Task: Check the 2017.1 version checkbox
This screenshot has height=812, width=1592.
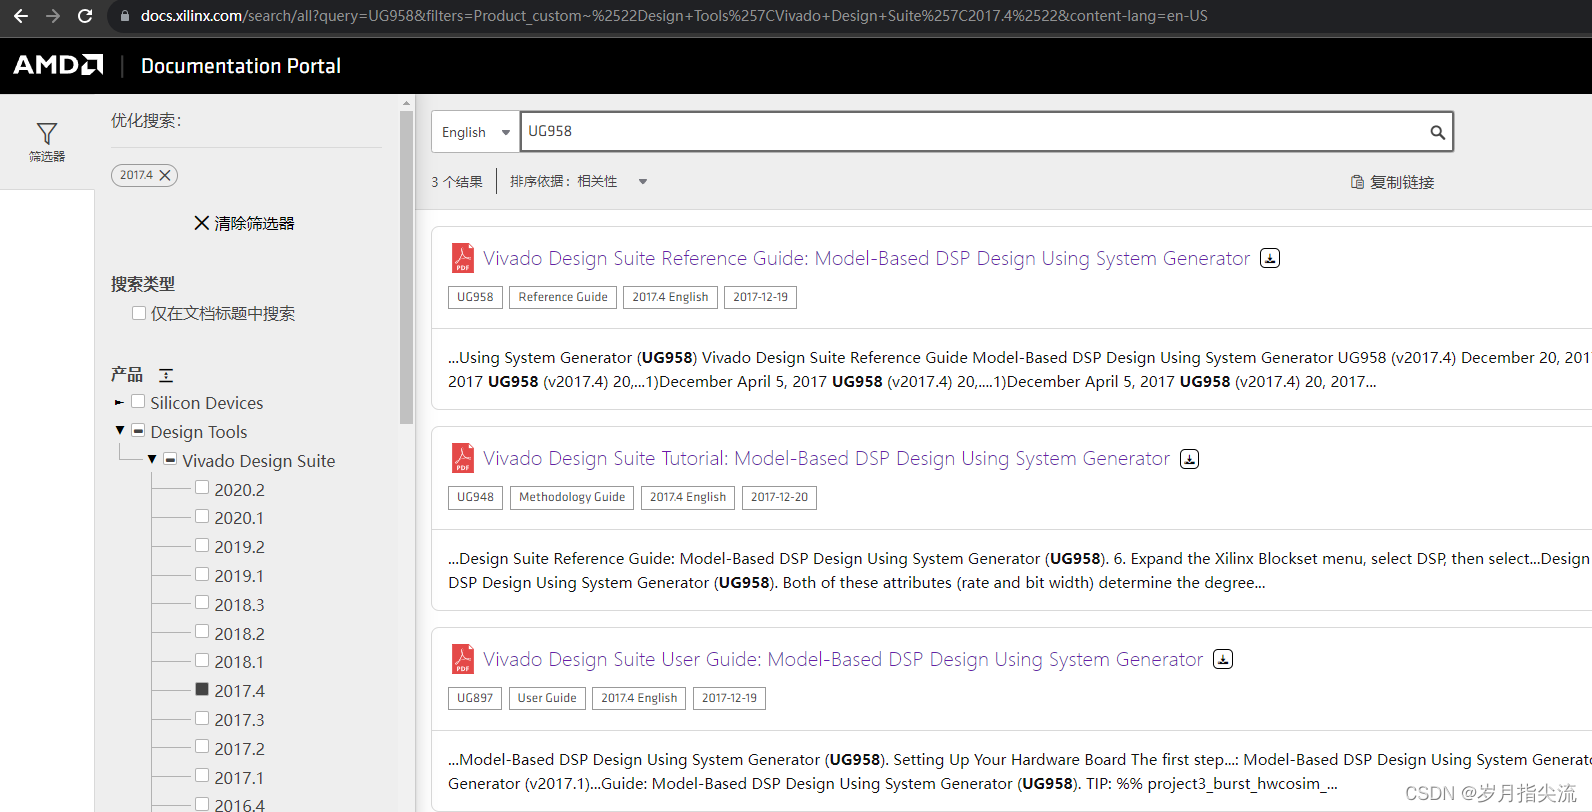Action: click(x=202, y=776)
